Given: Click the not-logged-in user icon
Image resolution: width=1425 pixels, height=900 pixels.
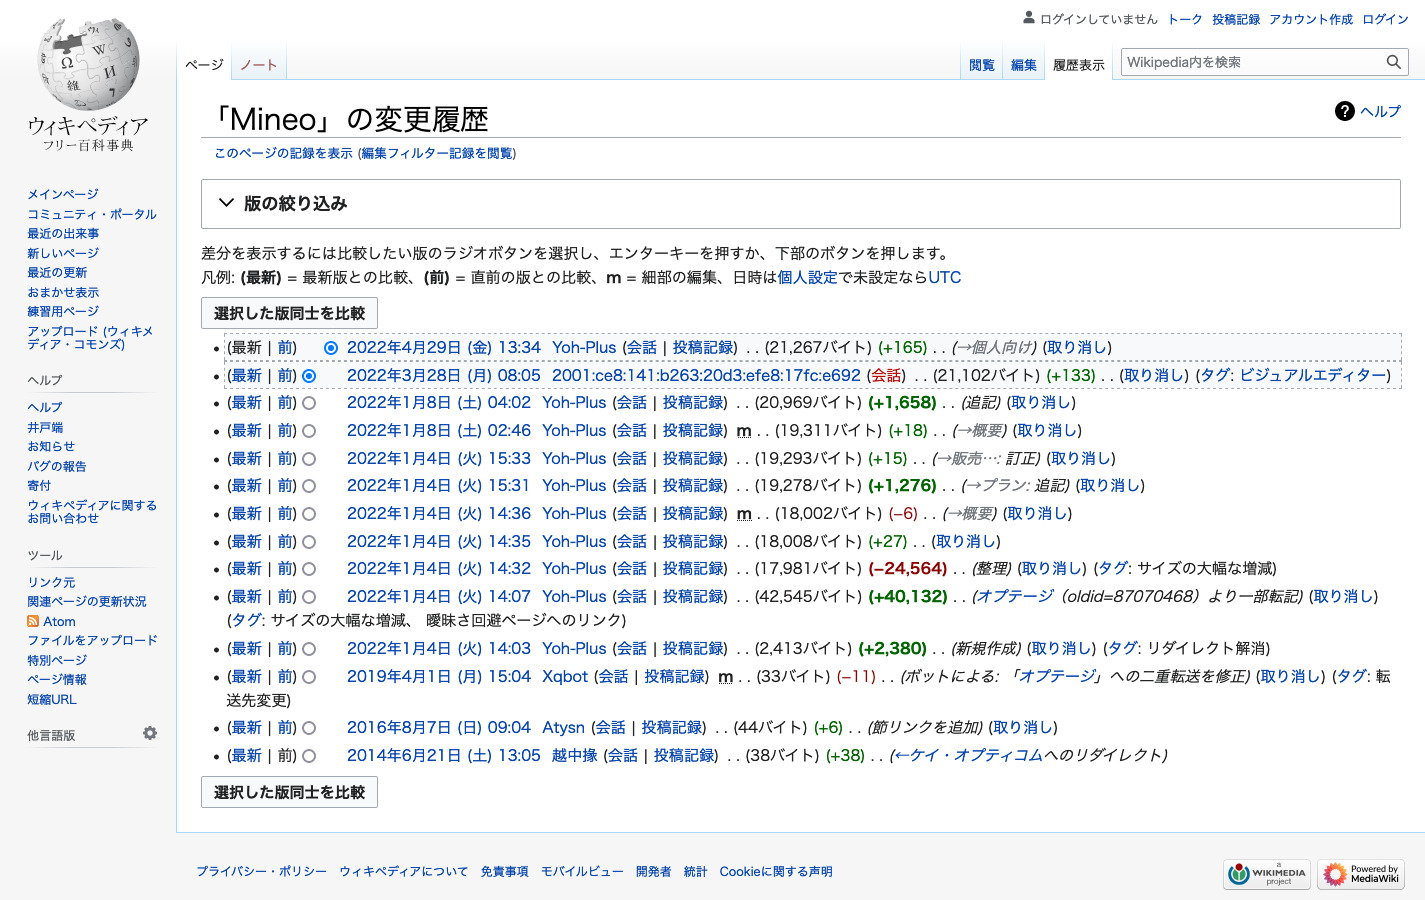Looking at the screenshot, I should click(1028, 18).
